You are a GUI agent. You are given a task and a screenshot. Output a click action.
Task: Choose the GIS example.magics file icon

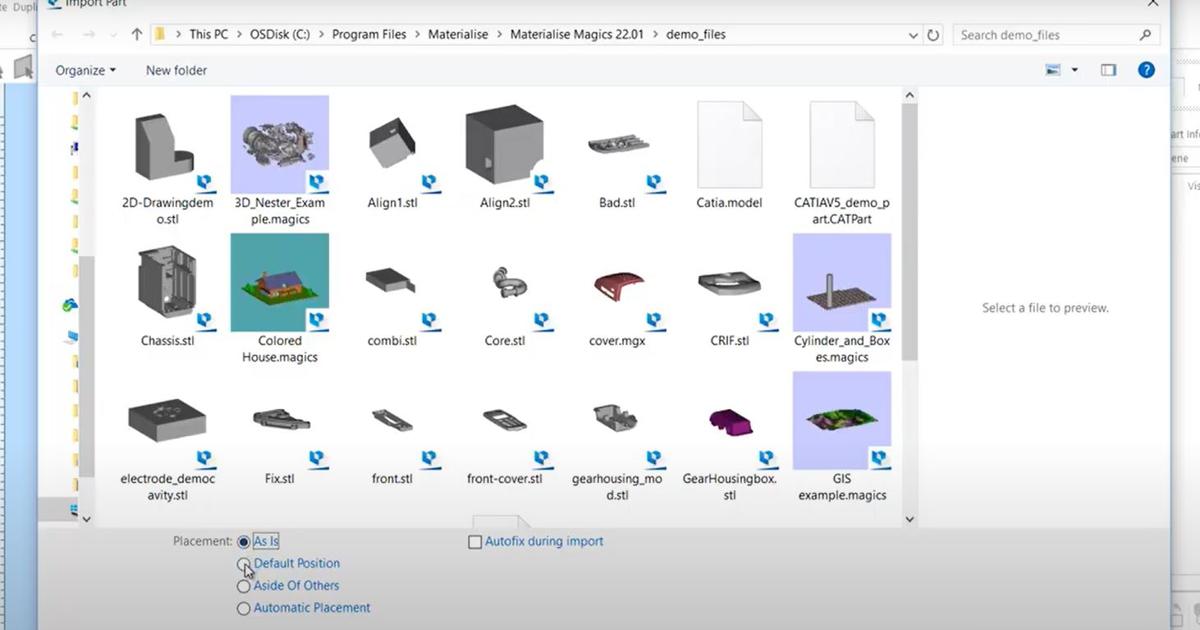click(x=842, y=420)
